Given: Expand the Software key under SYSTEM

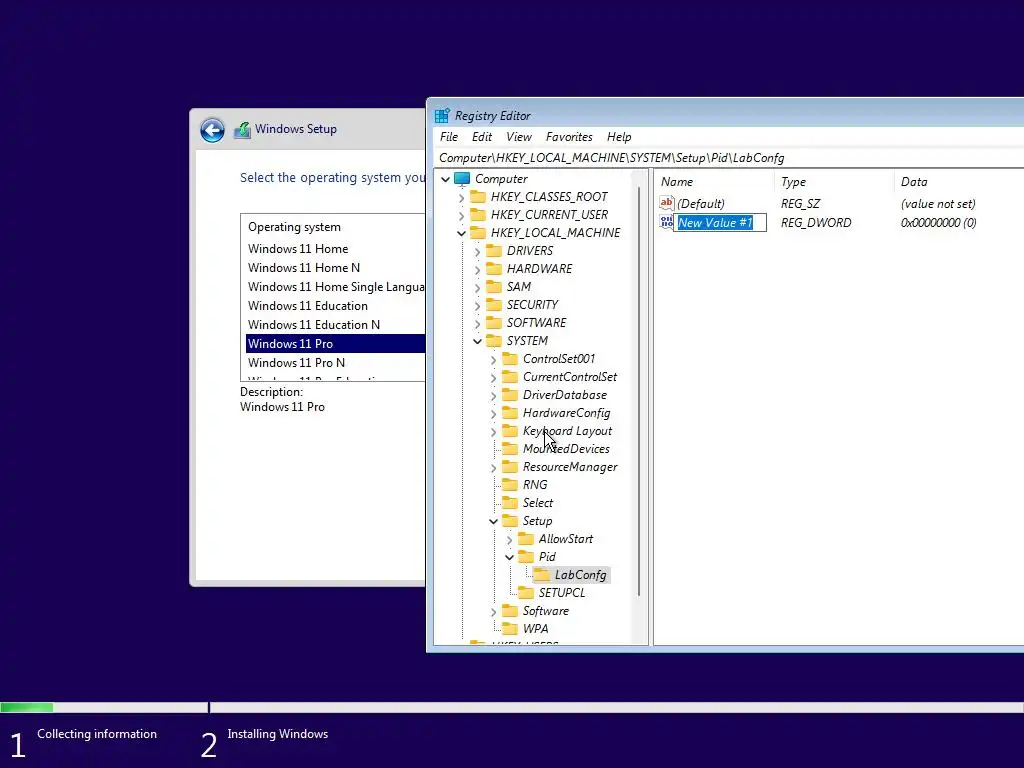Looking at the screenshot, I should click(494, 611).
